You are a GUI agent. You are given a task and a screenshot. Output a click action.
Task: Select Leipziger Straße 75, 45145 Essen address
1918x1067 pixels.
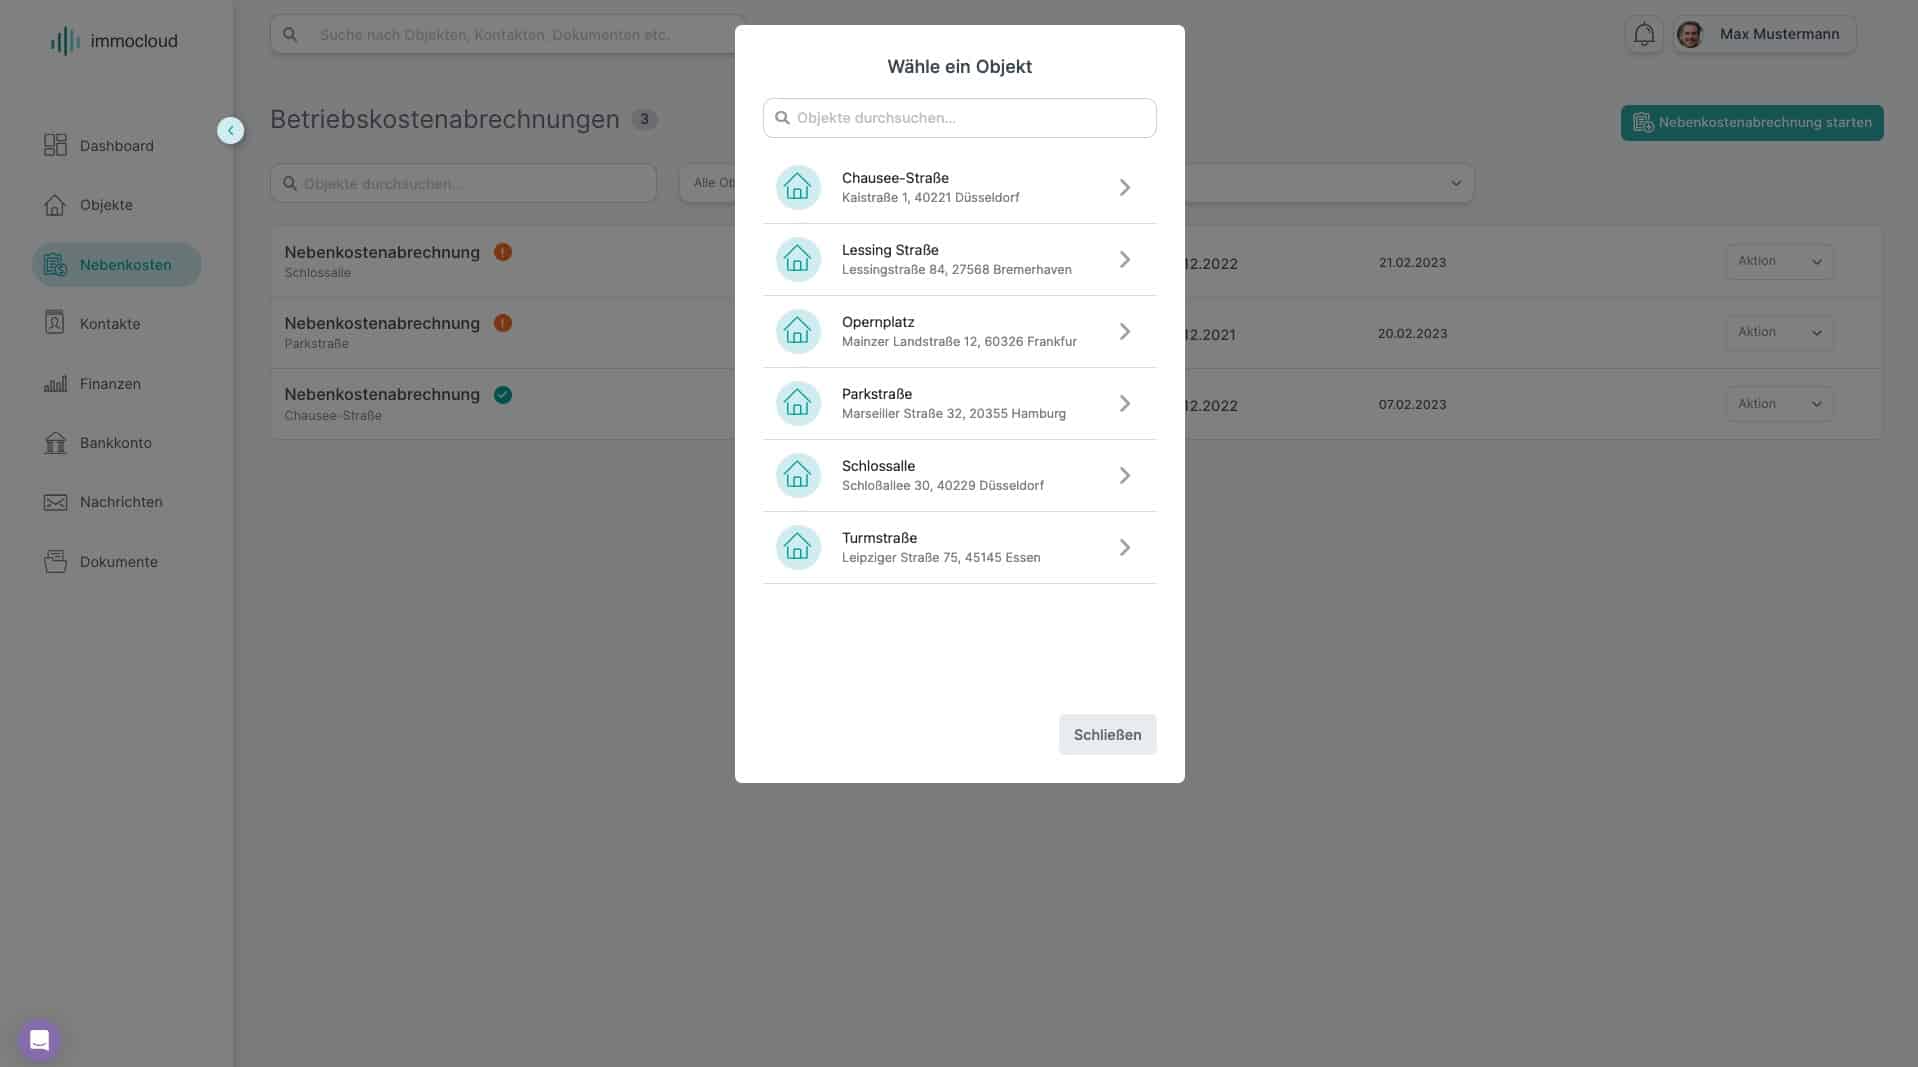tap(940, 558)
